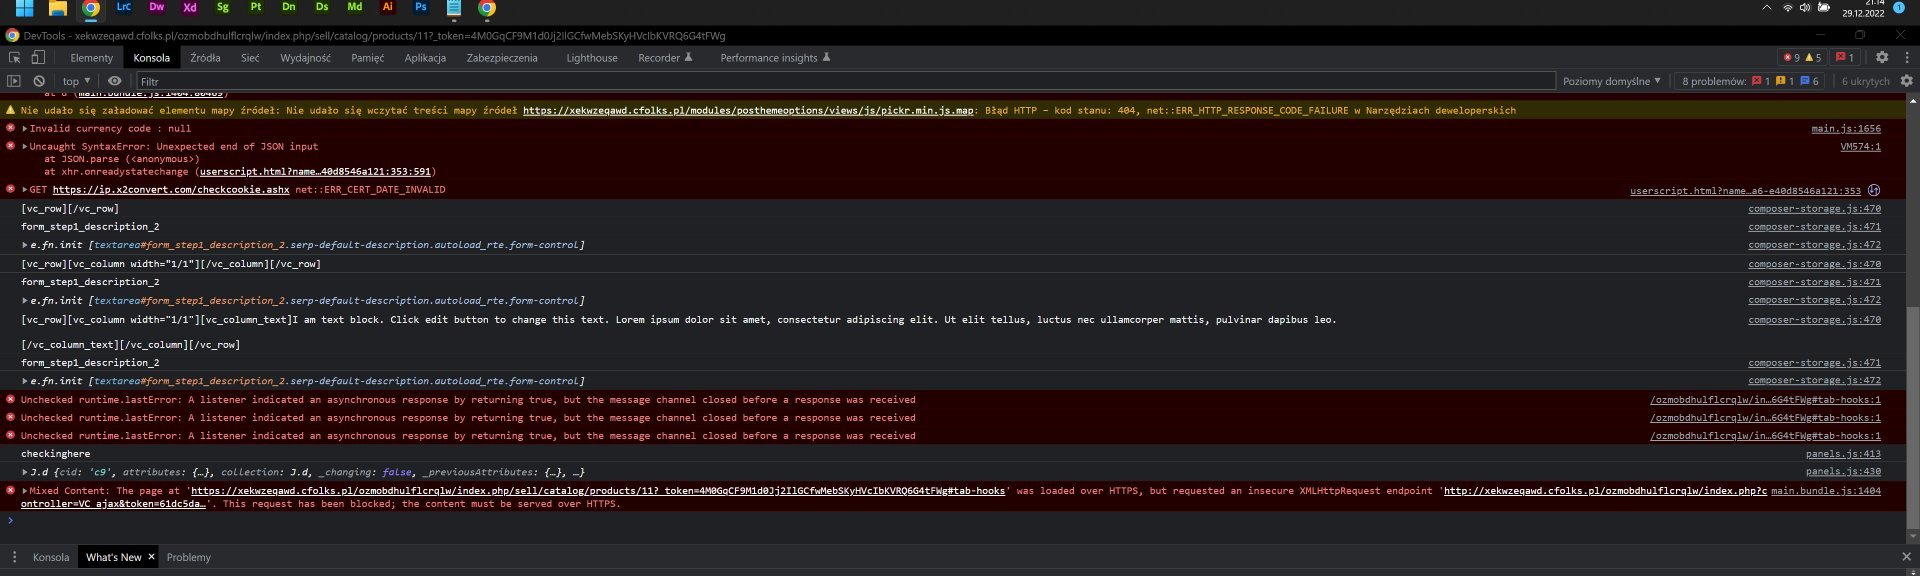Focus the console Filtr input field
The image size is (1920, 576).
point(845,81)
